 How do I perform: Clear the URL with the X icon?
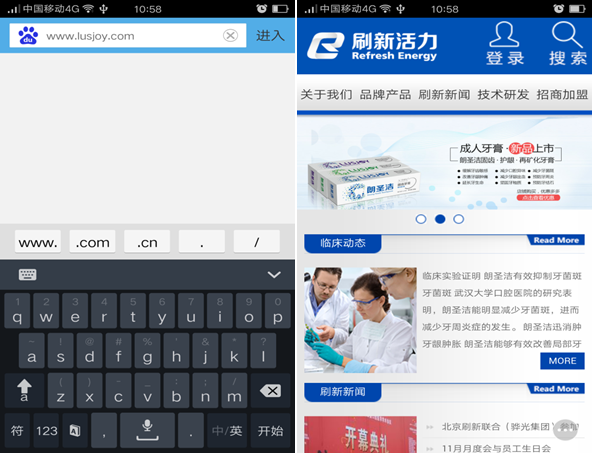230,35
